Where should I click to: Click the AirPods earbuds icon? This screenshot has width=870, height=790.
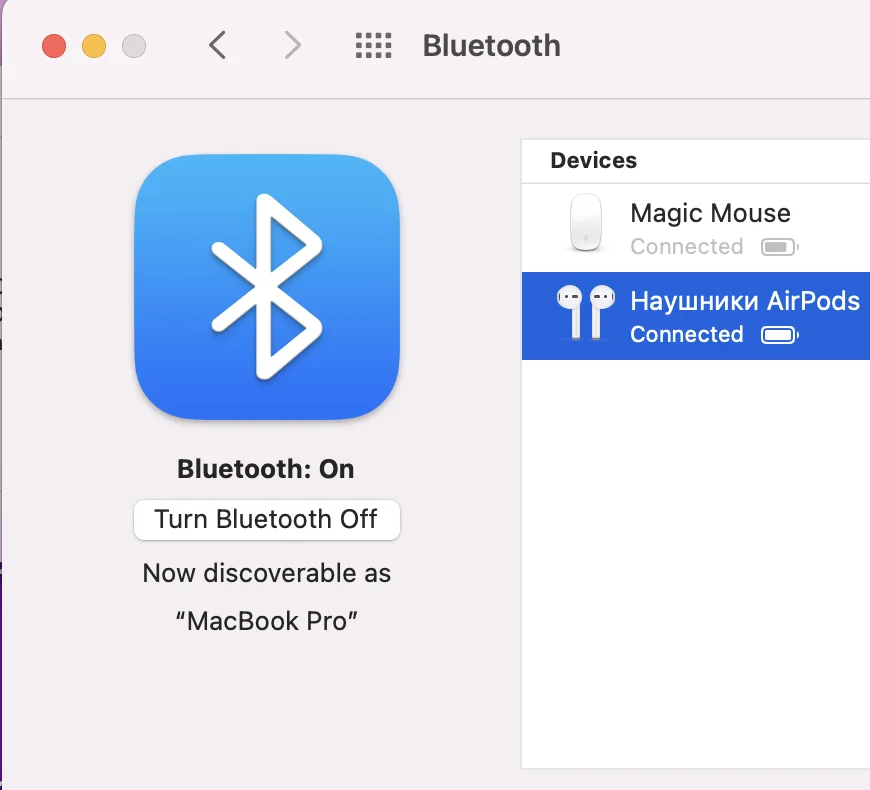click(586, 312)
